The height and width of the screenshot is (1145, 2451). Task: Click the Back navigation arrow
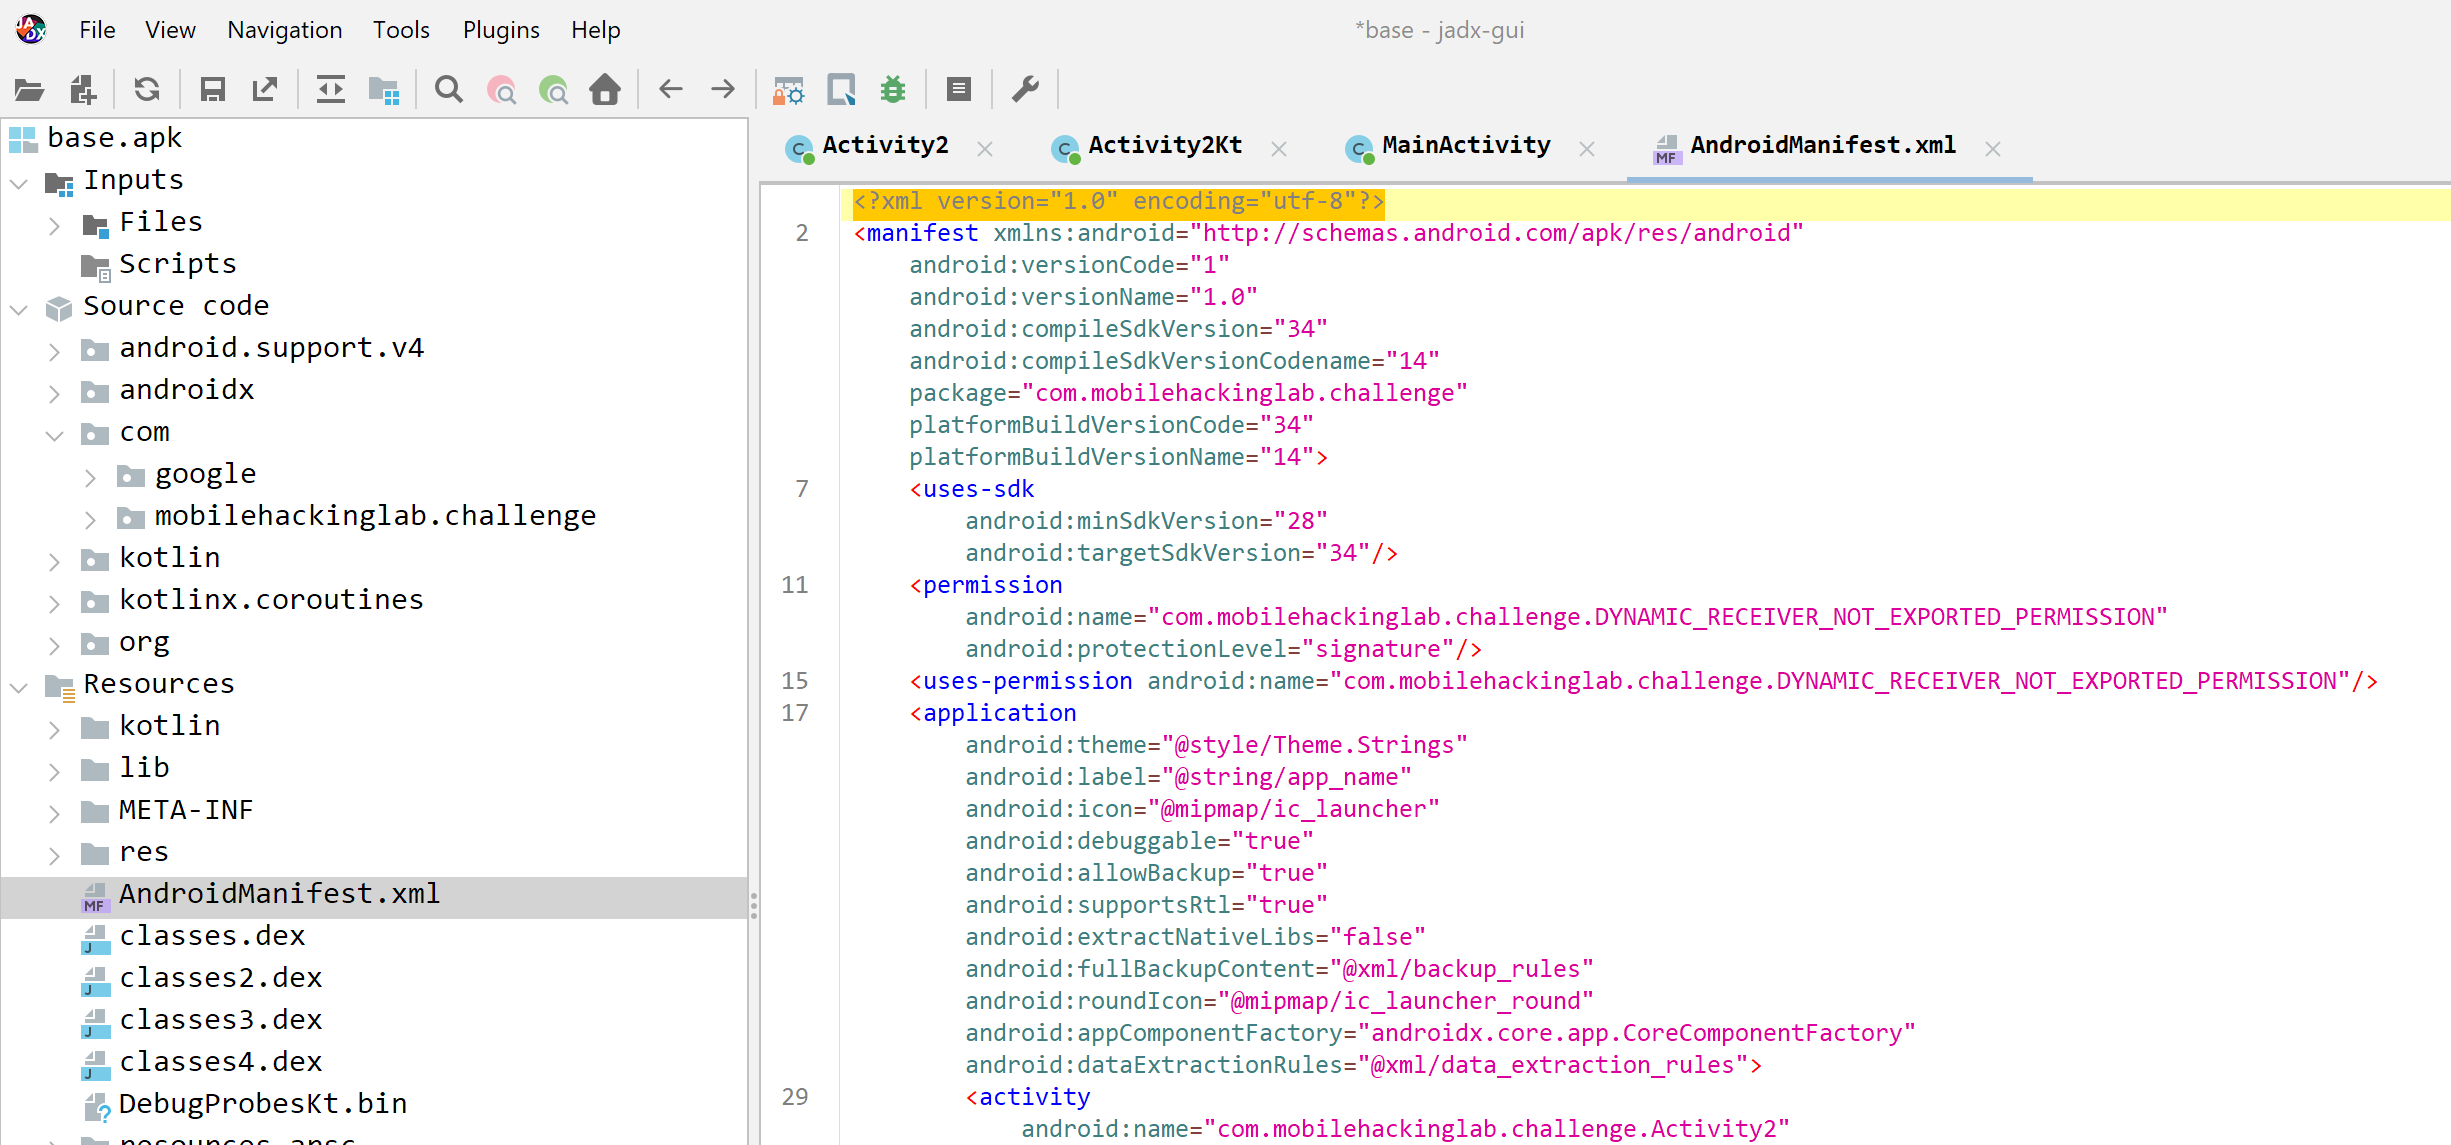pyautogui.click(x=671, y=90)
